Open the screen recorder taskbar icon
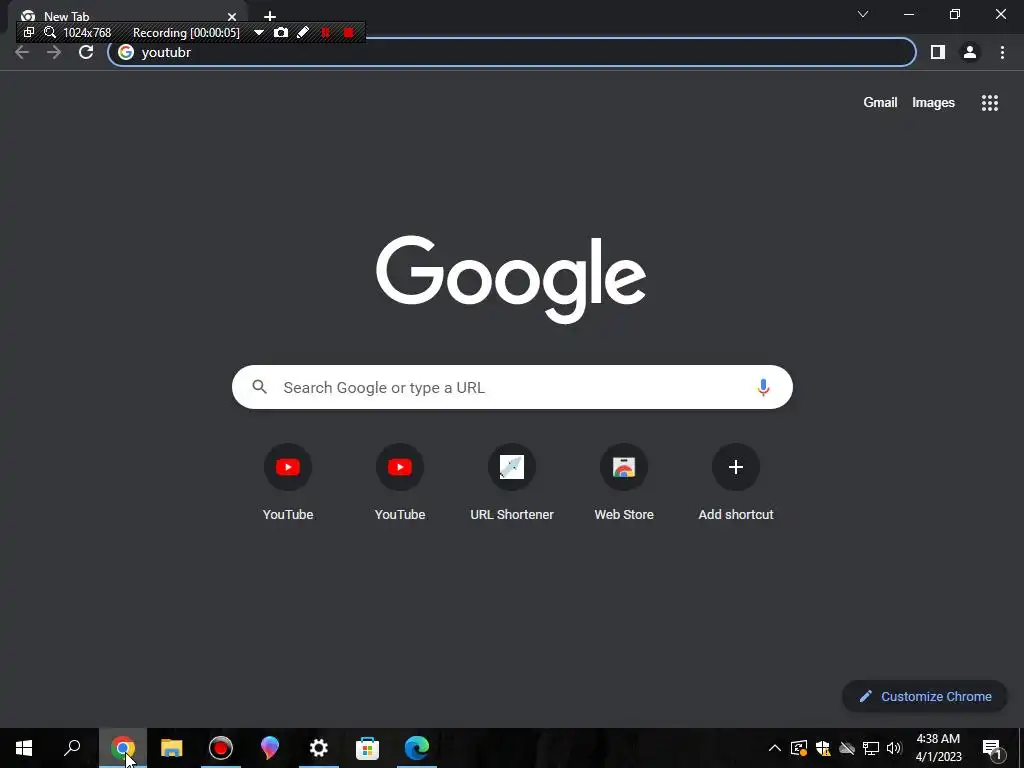Image resolution: width=1024 pixels, height=768 pixels. [221, 748]
